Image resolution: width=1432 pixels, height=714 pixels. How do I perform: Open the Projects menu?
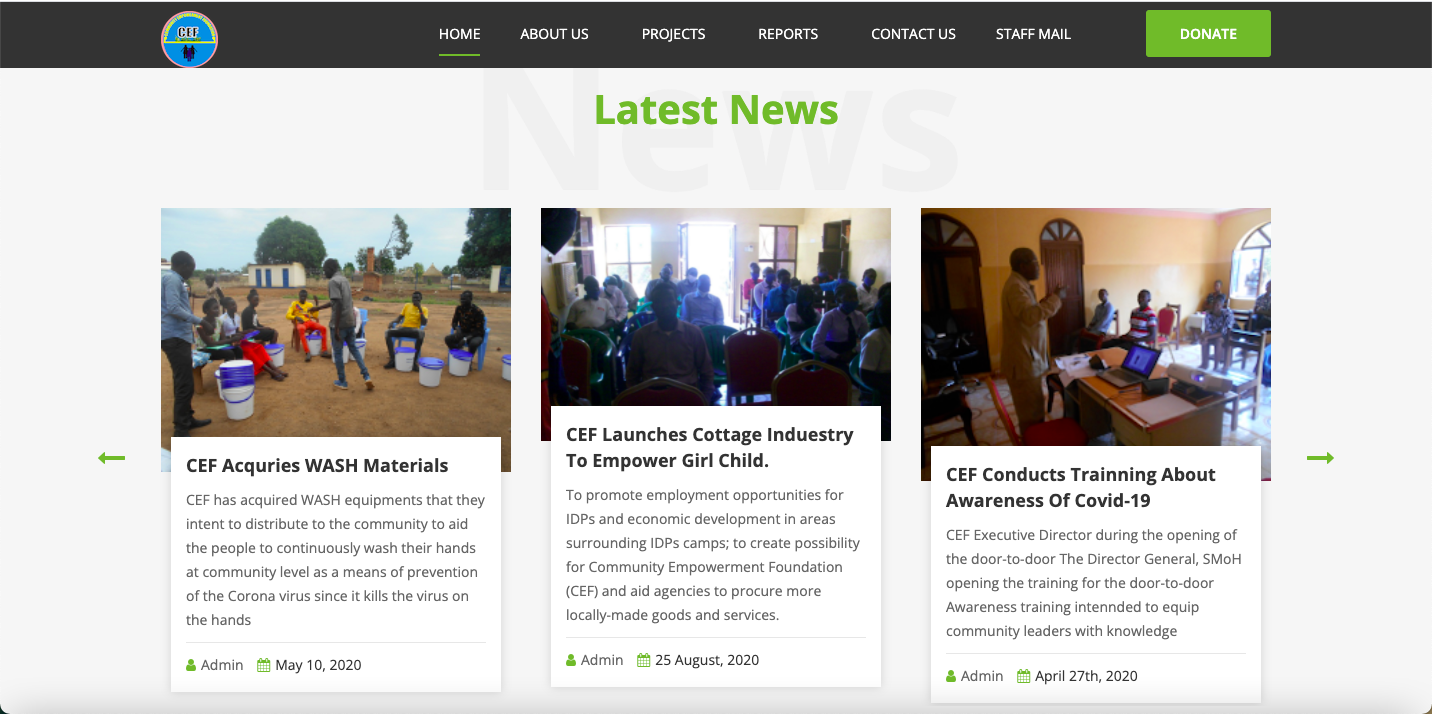click(x=674, y=34)
